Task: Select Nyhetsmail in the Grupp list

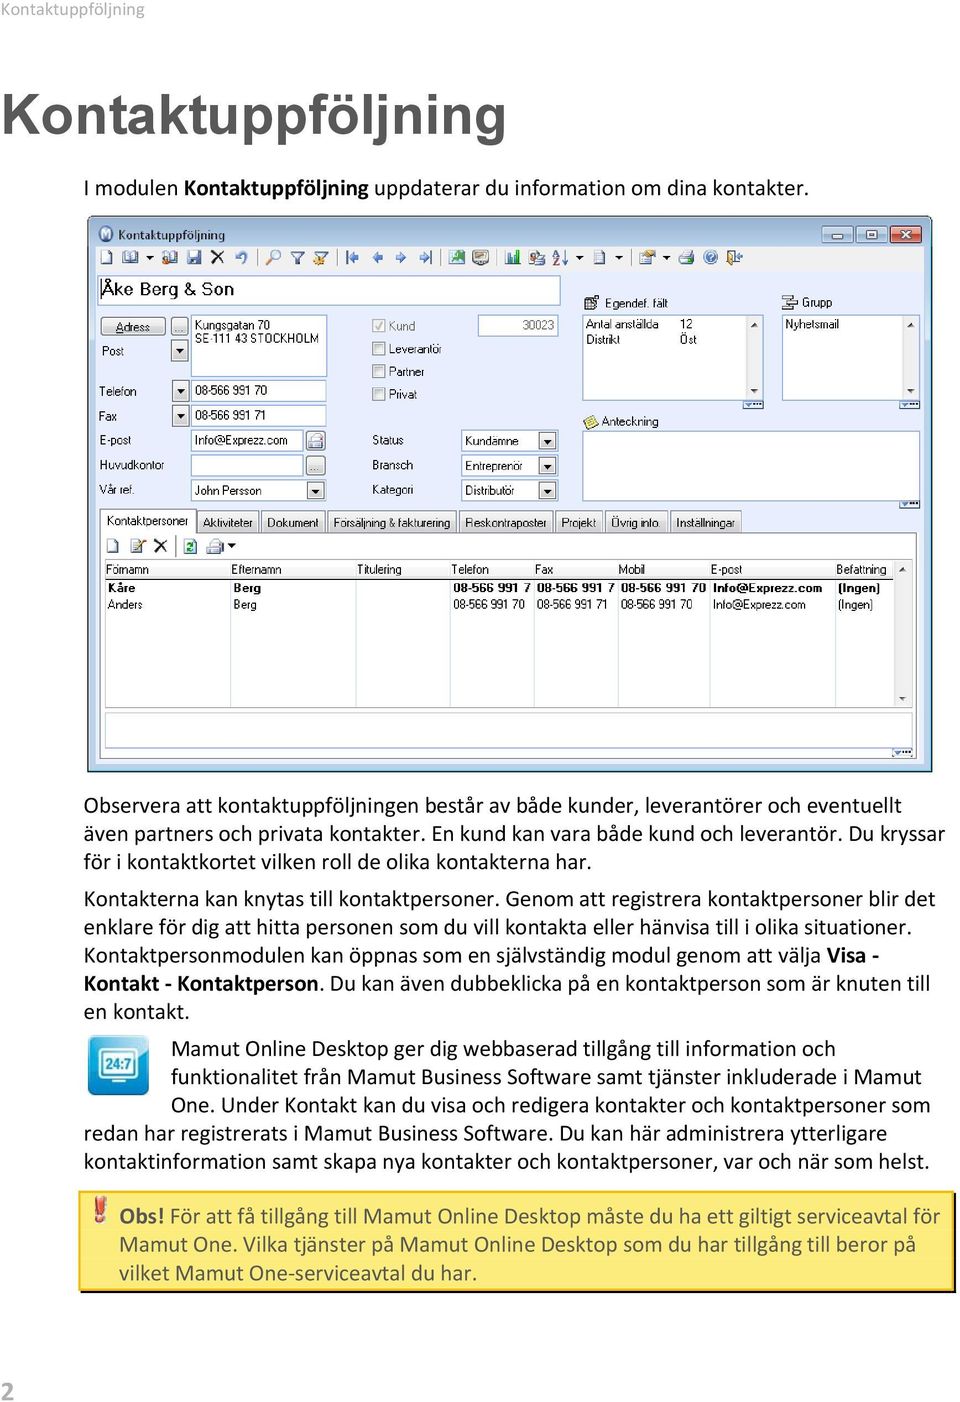Action: point(812,325)
